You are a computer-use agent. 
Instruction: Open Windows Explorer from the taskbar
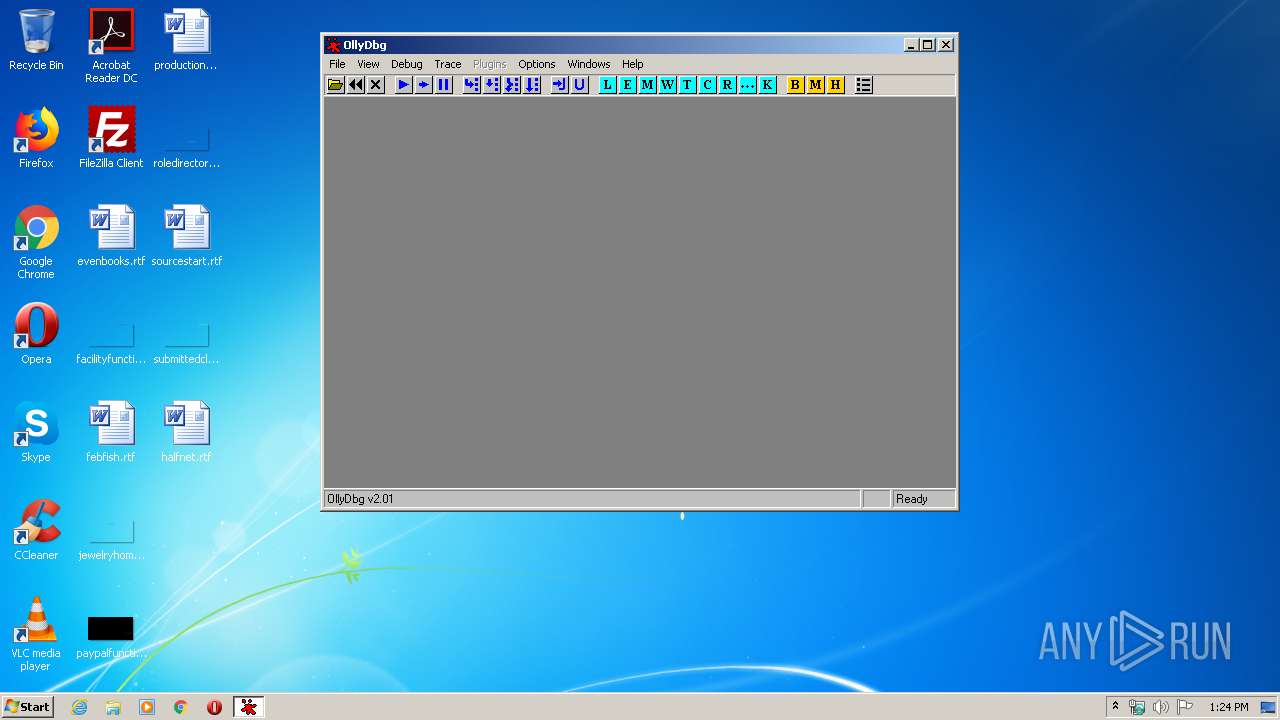113,707
